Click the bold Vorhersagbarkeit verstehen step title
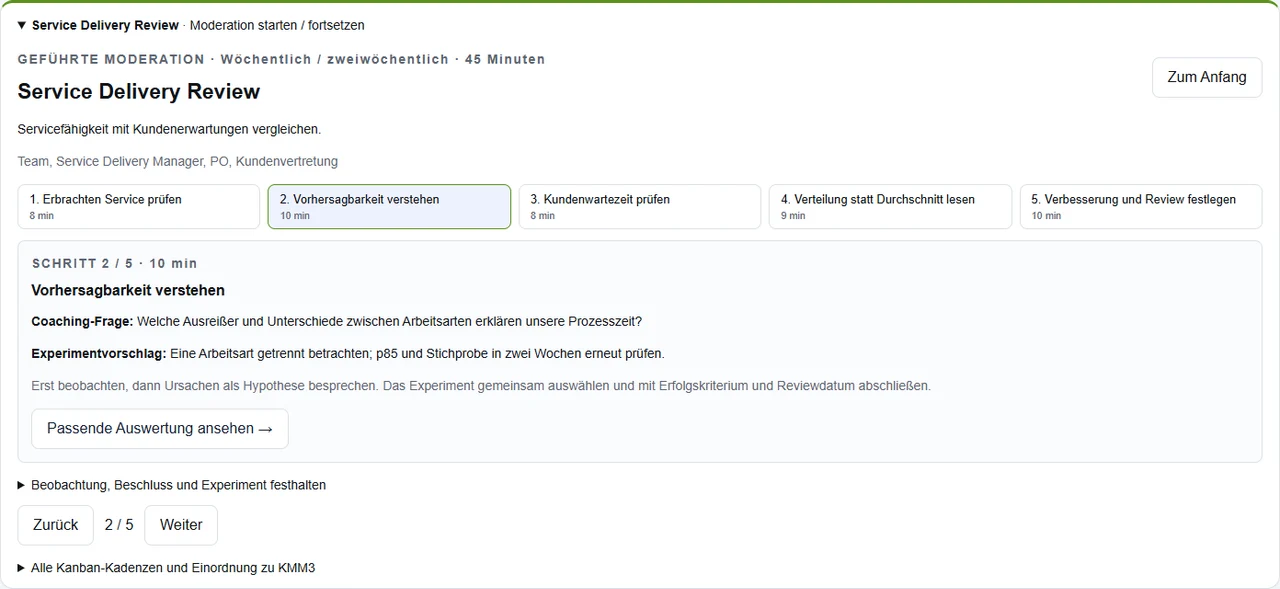 (128, 290)
